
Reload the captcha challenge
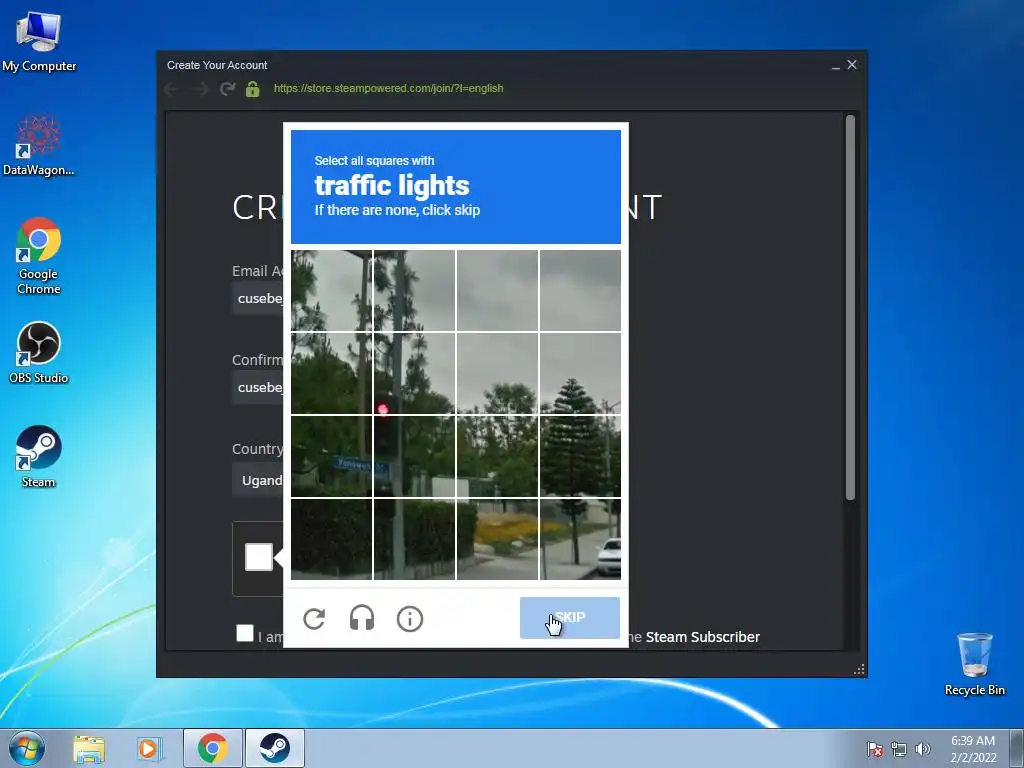coord(314,618)
